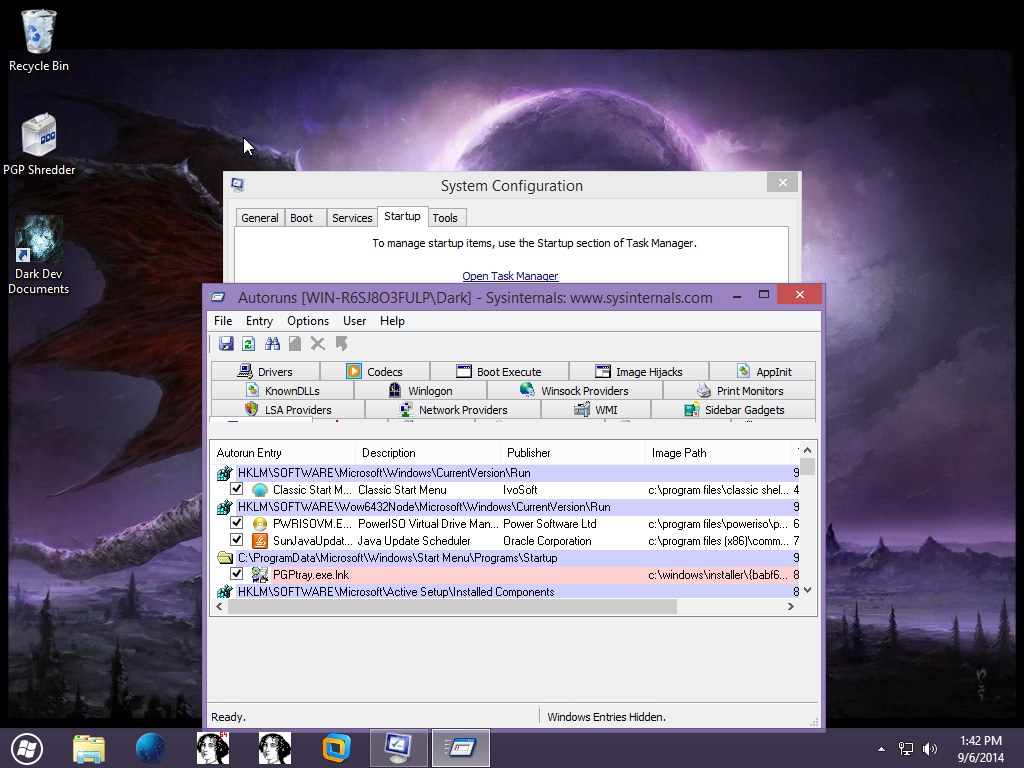This screenshot has width=1024, height=768.
Task: Switch to the Winsock Providers tab
Action: [x=575, y=391]
